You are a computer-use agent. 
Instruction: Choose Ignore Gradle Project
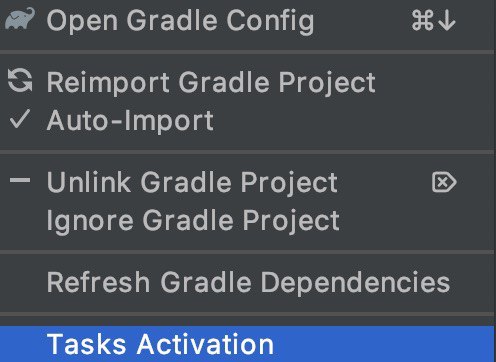247,220
